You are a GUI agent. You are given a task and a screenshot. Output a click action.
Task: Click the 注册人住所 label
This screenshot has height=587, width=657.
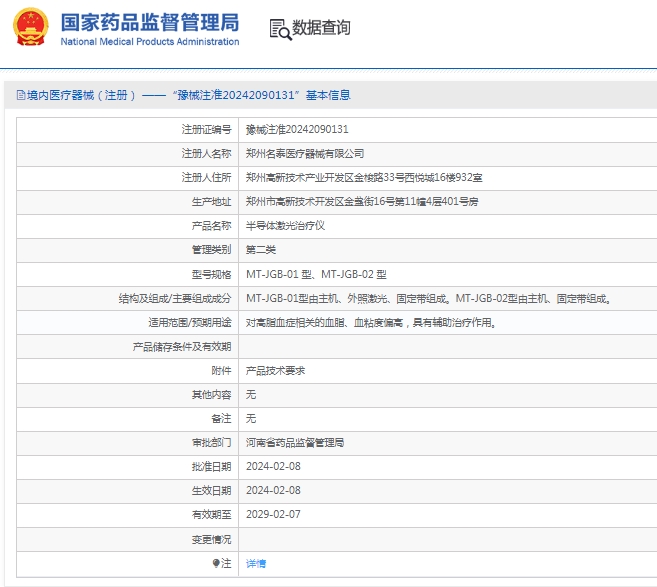click(206, 178)
